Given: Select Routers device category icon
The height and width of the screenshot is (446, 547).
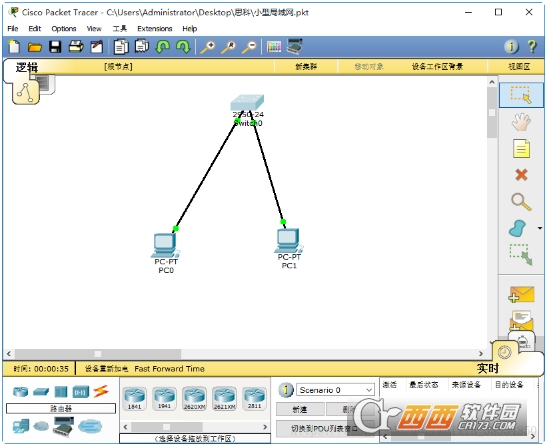Looking at the screenshot, I should point(20,392).
